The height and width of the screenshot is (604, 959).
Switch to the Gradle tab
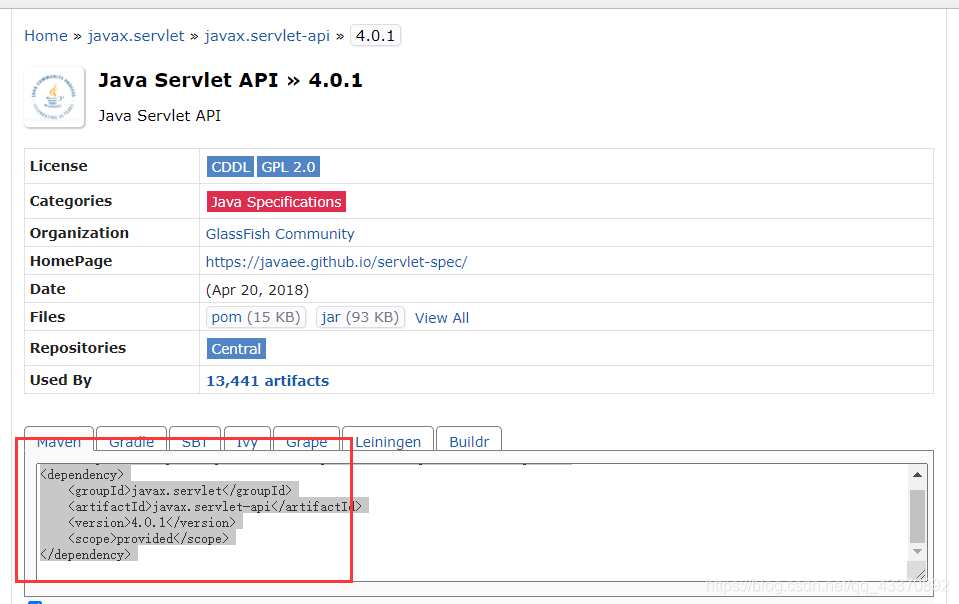point(131,439)
